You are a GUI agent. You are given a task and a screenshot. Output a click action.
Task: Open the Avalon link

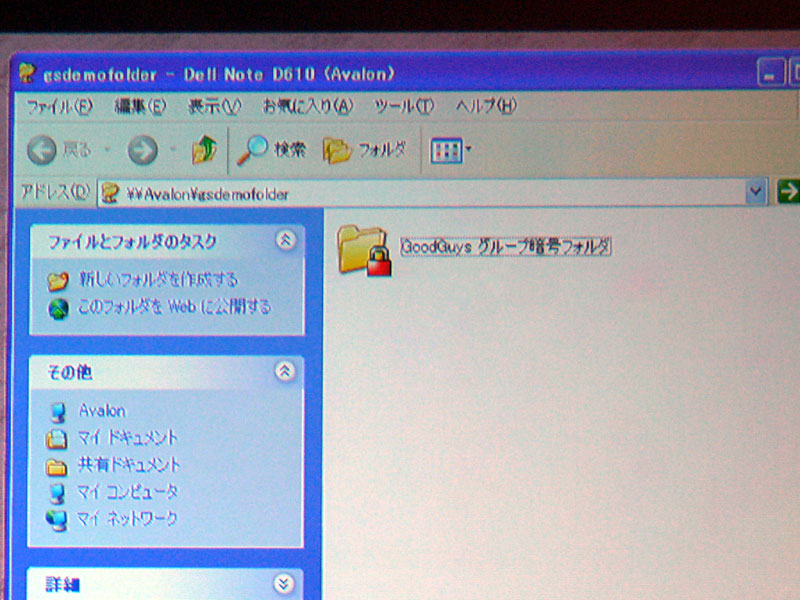tap(102, 410)
